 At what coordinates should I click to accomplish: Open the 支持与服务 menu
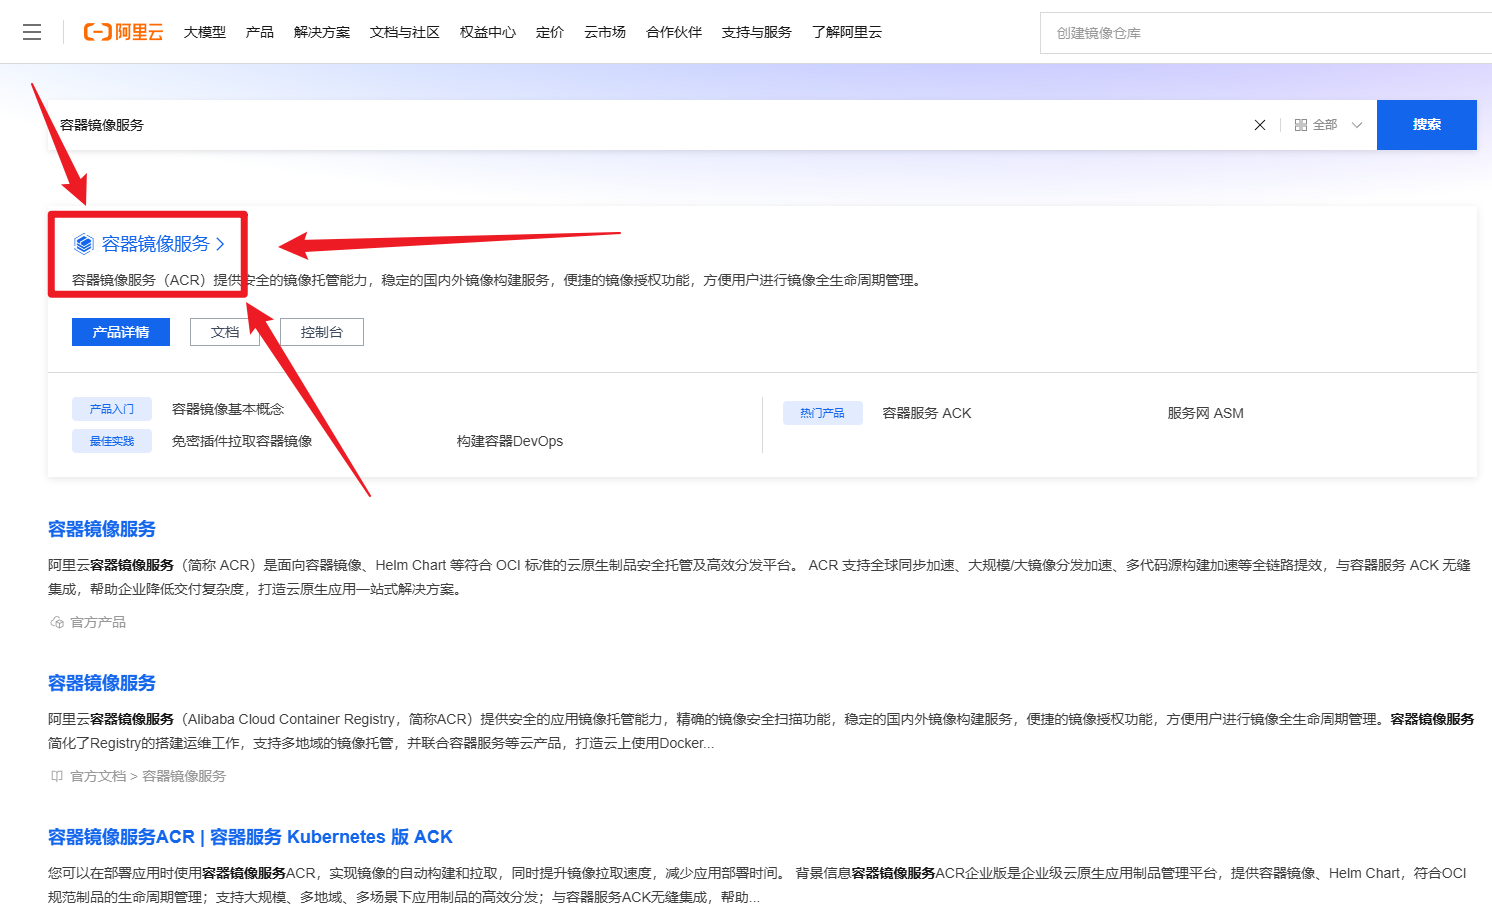point(757,32)
